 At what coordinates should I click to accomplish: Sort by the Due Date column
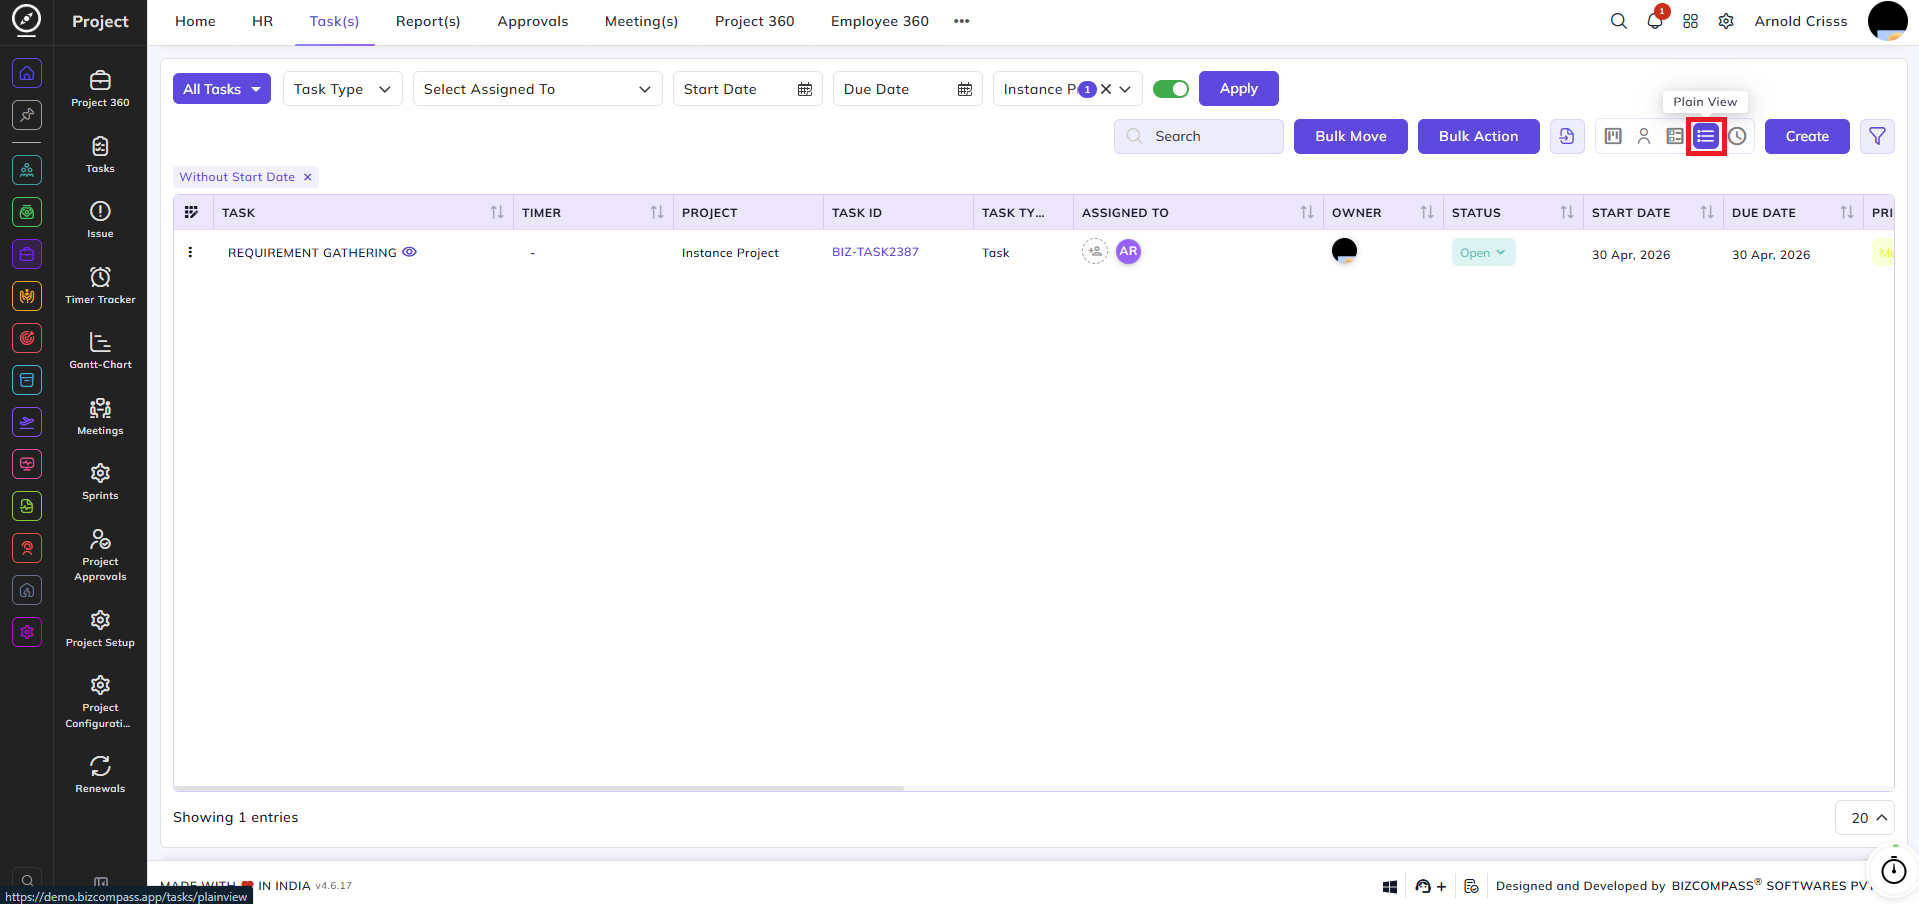[x=1847, y=212]
